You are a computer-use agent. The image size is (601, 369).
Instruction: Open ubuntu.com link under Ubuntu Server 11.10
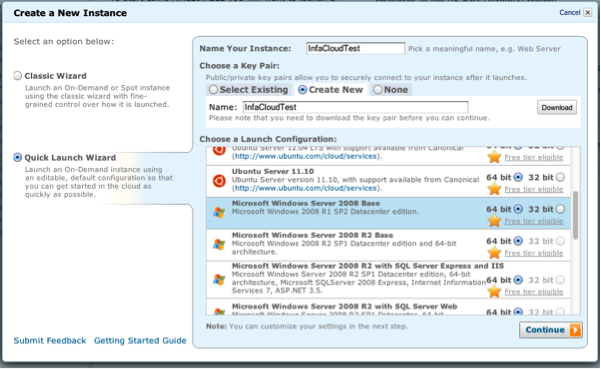pyautogui.click(x=305, y=188)
